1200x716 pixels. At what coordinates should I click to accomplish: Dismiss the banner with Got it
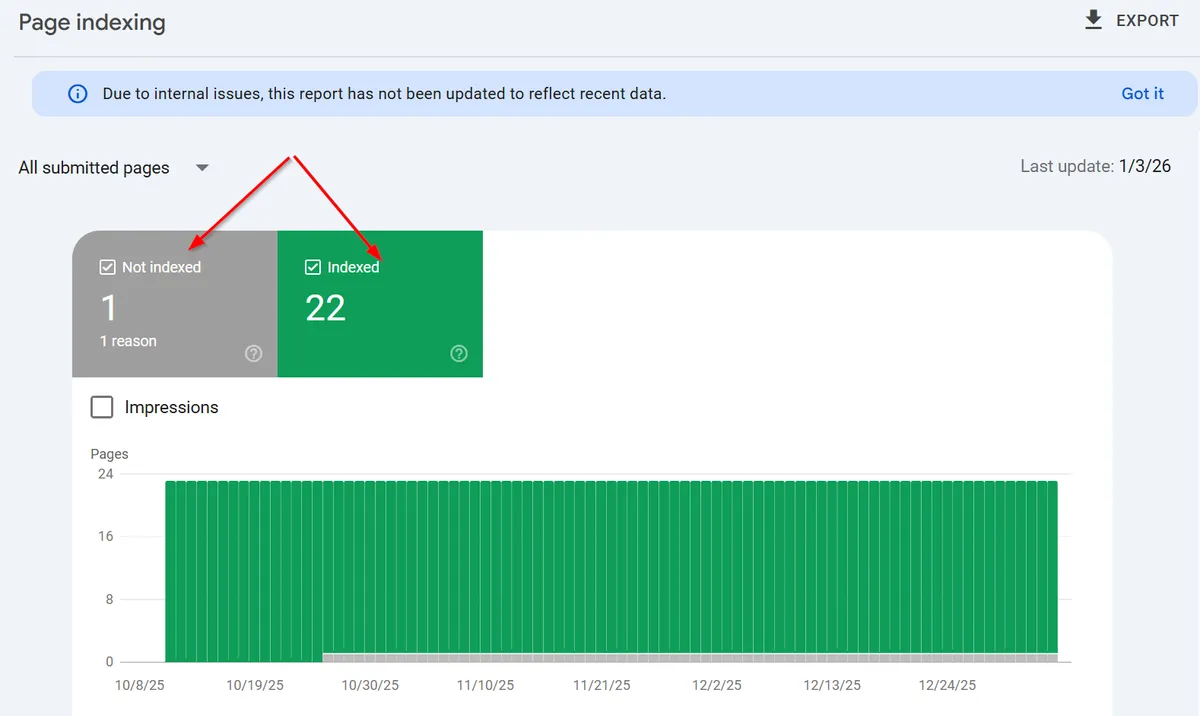[x=1142, y=94]
